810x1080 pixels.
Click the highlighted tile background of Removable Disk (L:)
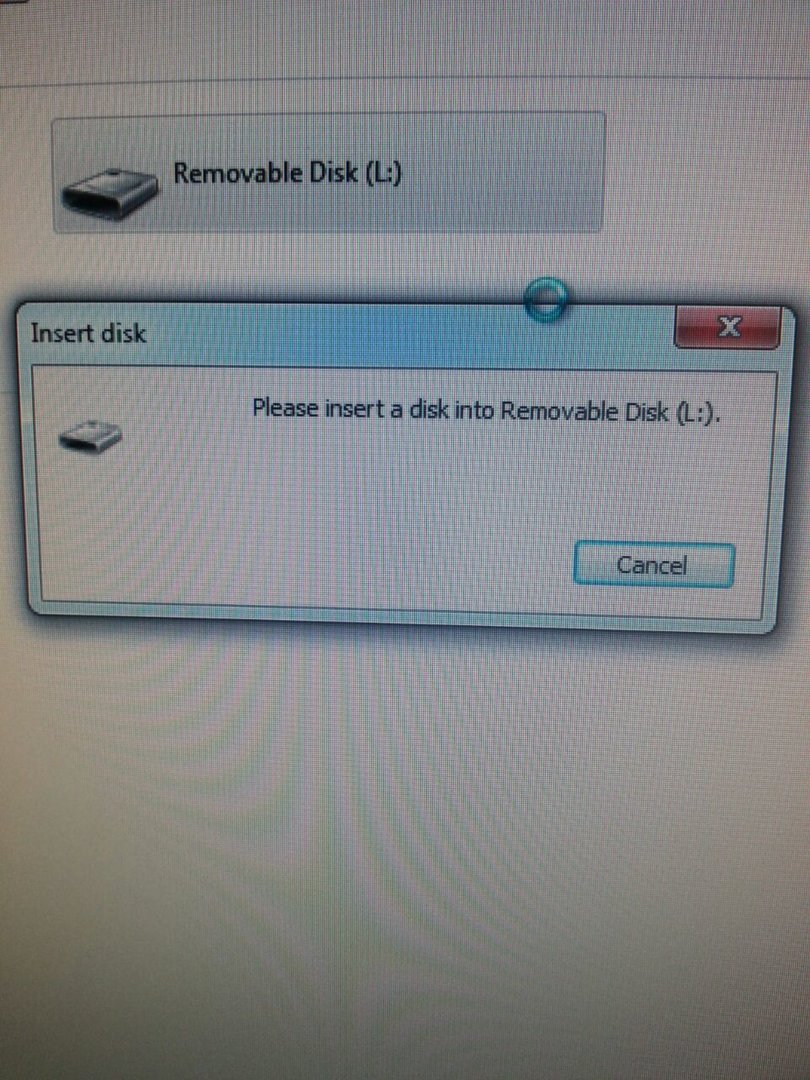496,172
